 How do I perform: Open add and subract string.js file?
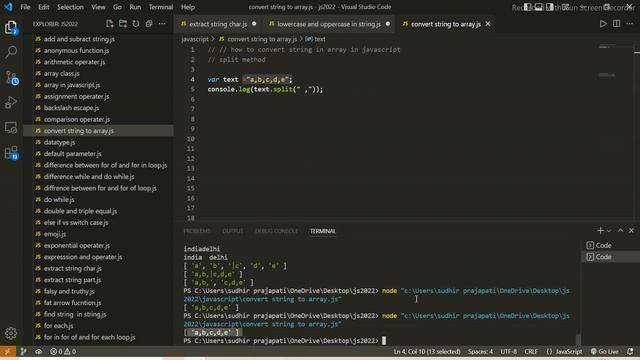[79, 39]
